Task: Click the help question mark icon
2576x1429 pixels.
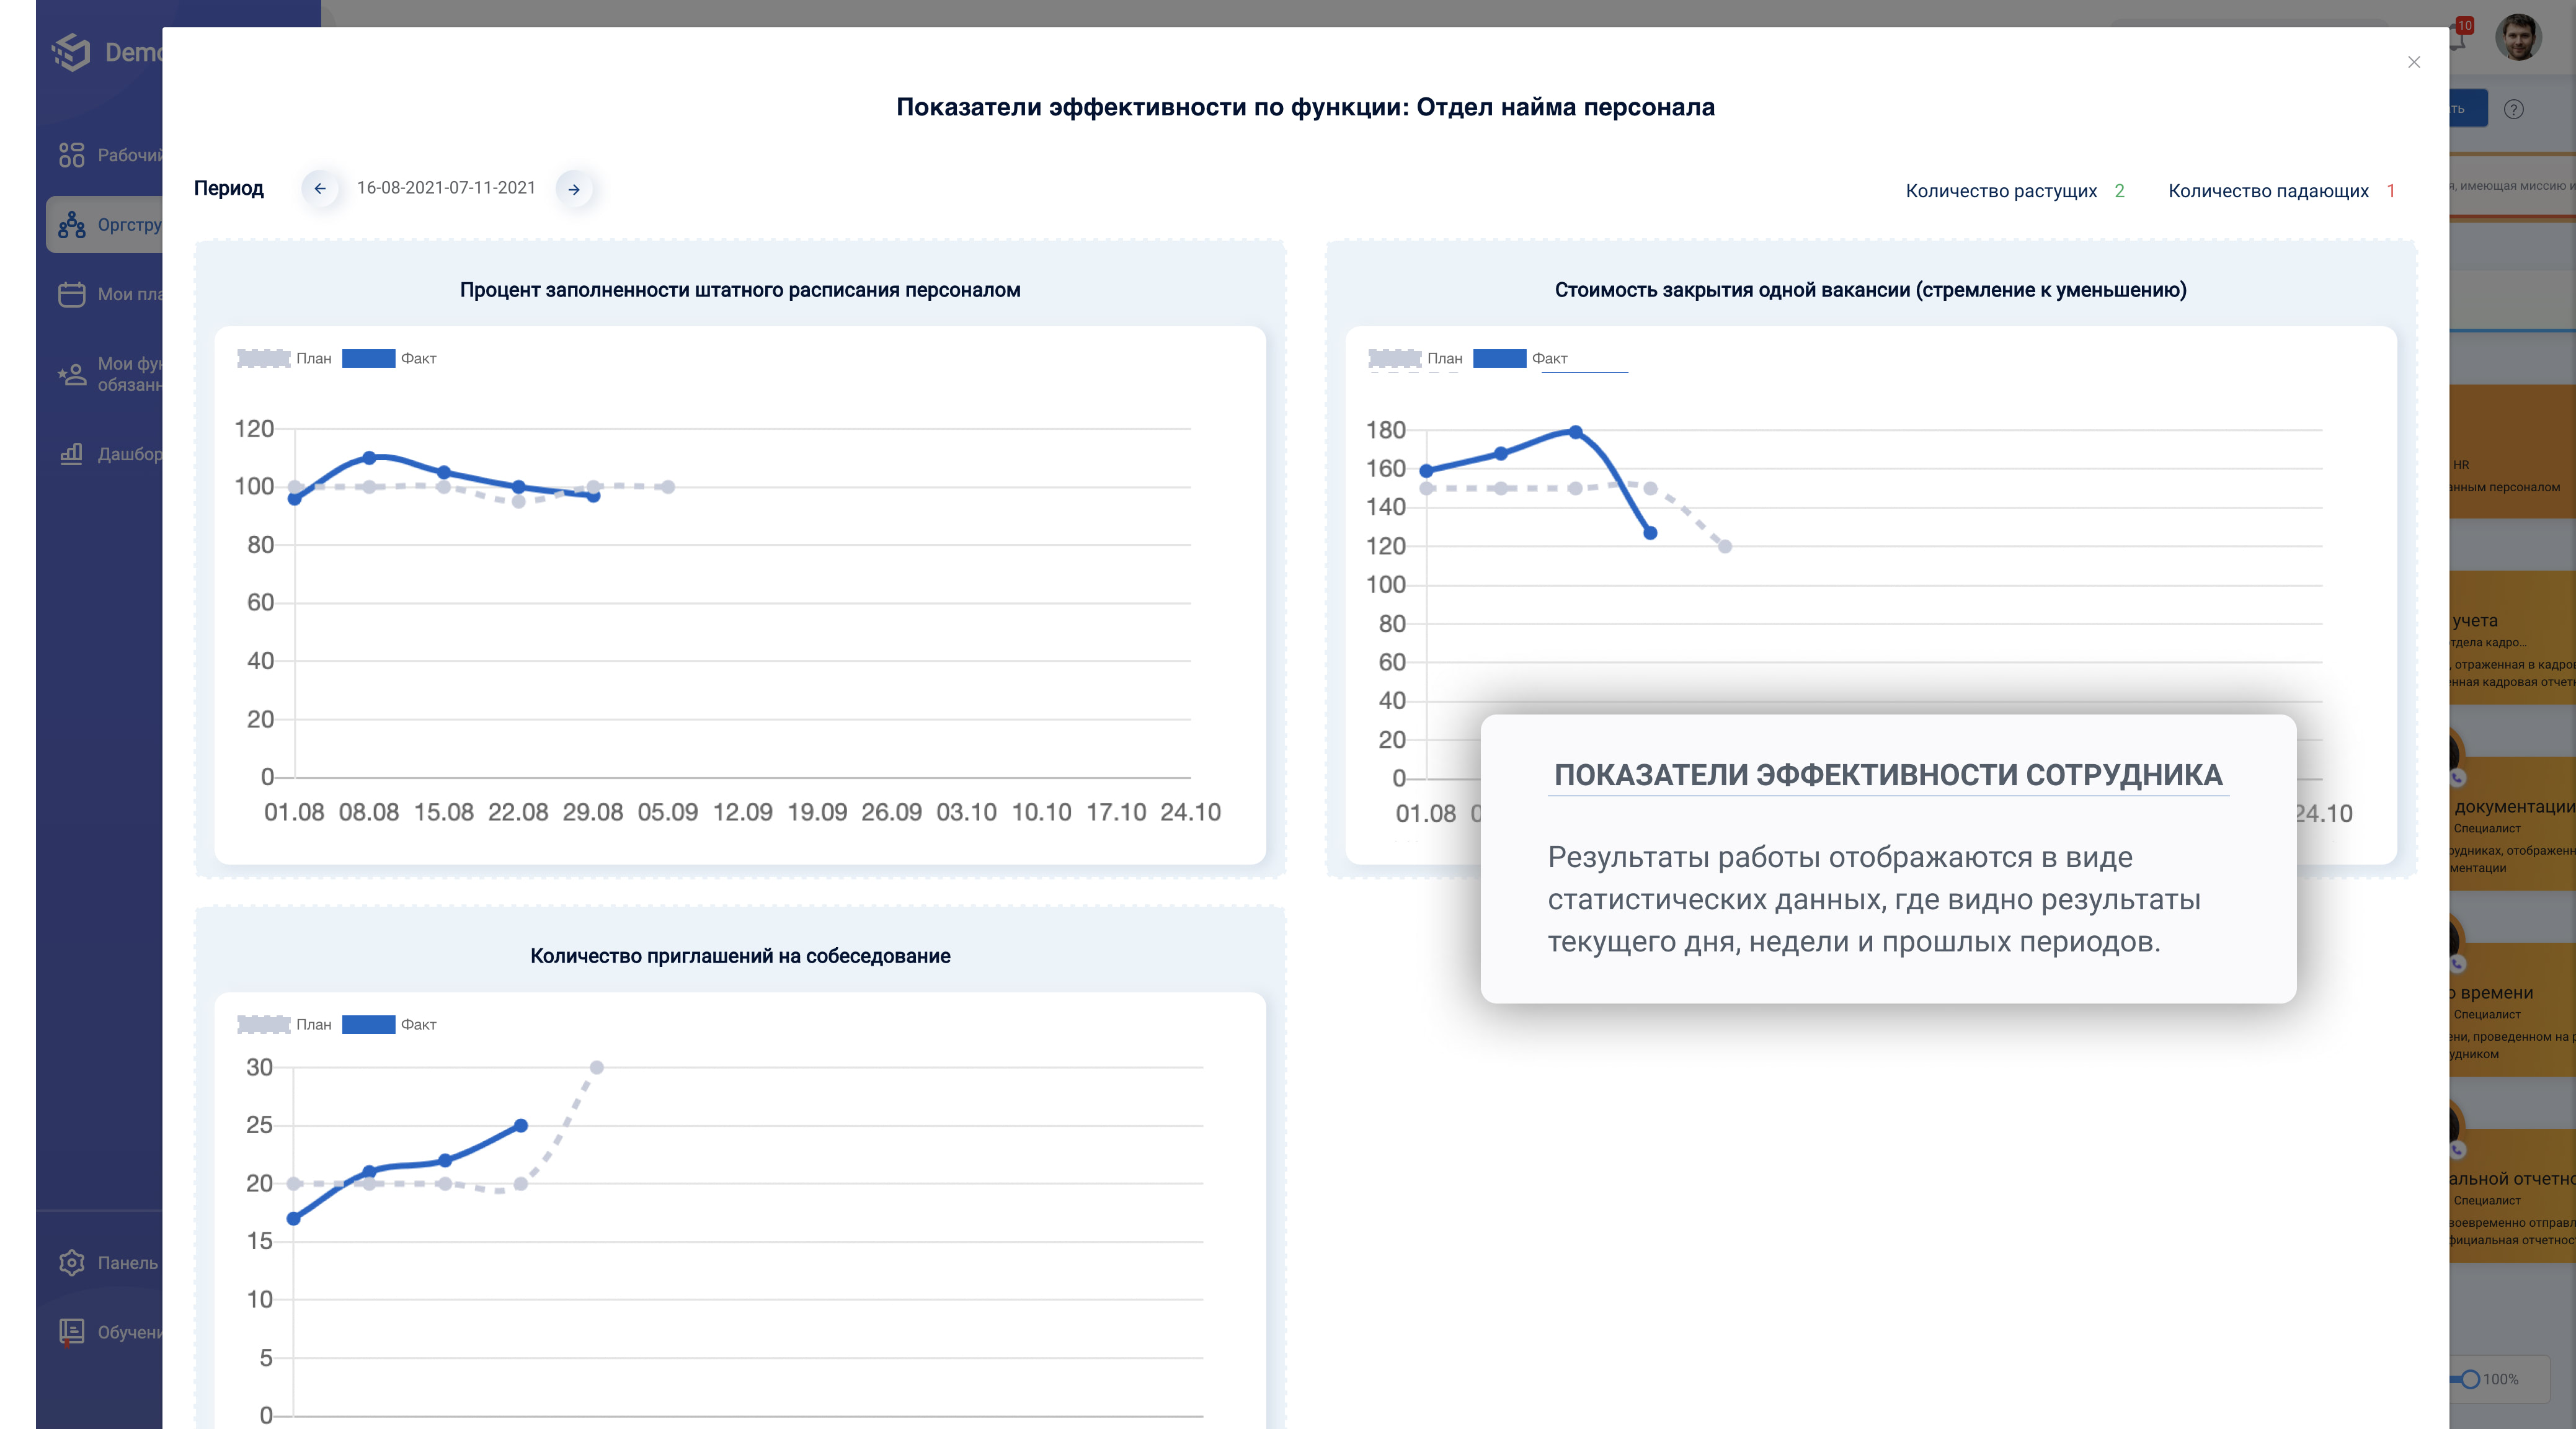Action: (x=2513, y=109)
